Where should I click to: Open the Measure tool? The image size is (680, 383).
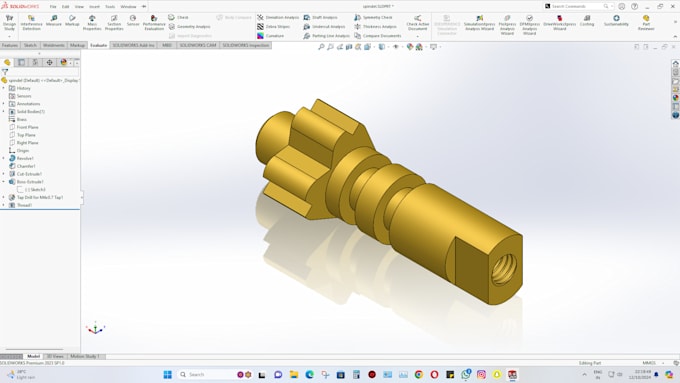point(54,21)
